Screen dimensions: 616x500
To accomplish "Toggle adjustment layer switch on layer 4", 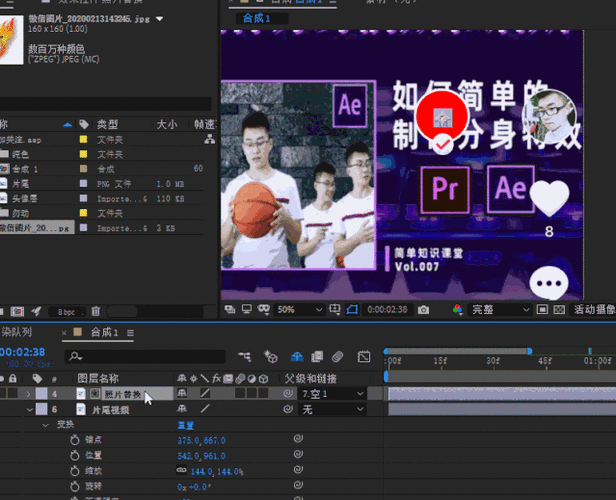I will pos(252,393).
